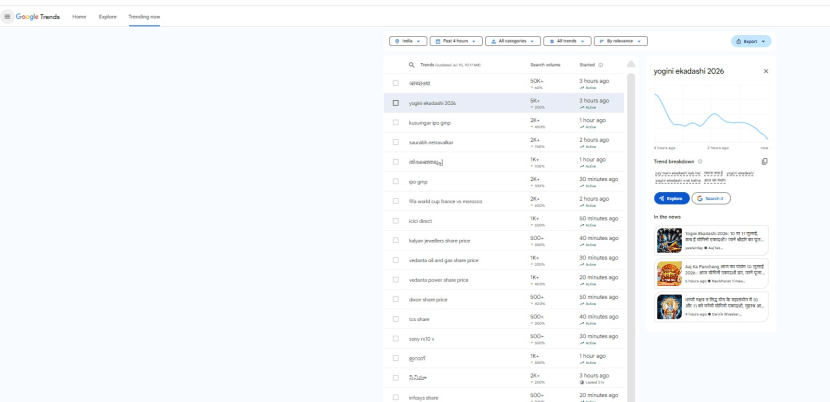Screen dimensions: 830x402
Task: Open the first Yogini Ekadashi 2026 news card
Action: pos(711,240)
